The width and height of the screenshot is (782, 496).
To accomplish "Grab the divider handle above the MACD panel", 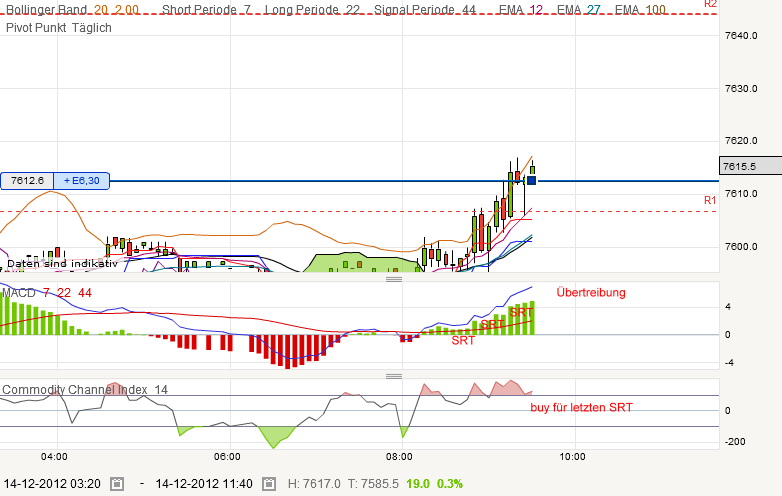I will click(394, 279).
